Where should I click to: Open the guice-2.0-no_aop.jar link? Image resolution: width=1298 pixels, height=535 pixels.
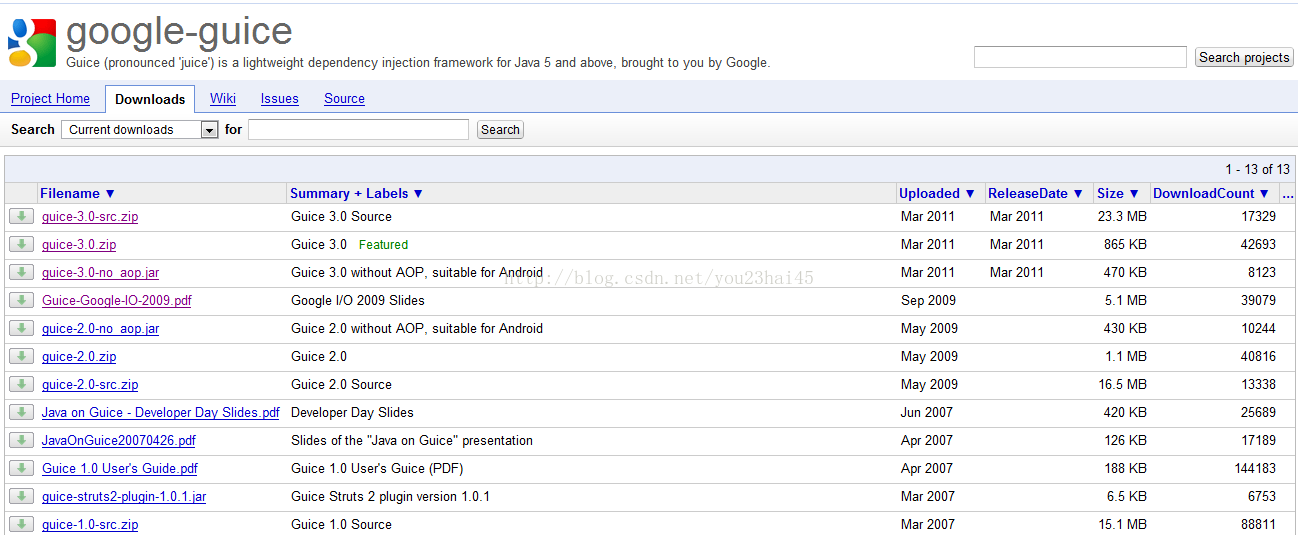click(100, 328)
